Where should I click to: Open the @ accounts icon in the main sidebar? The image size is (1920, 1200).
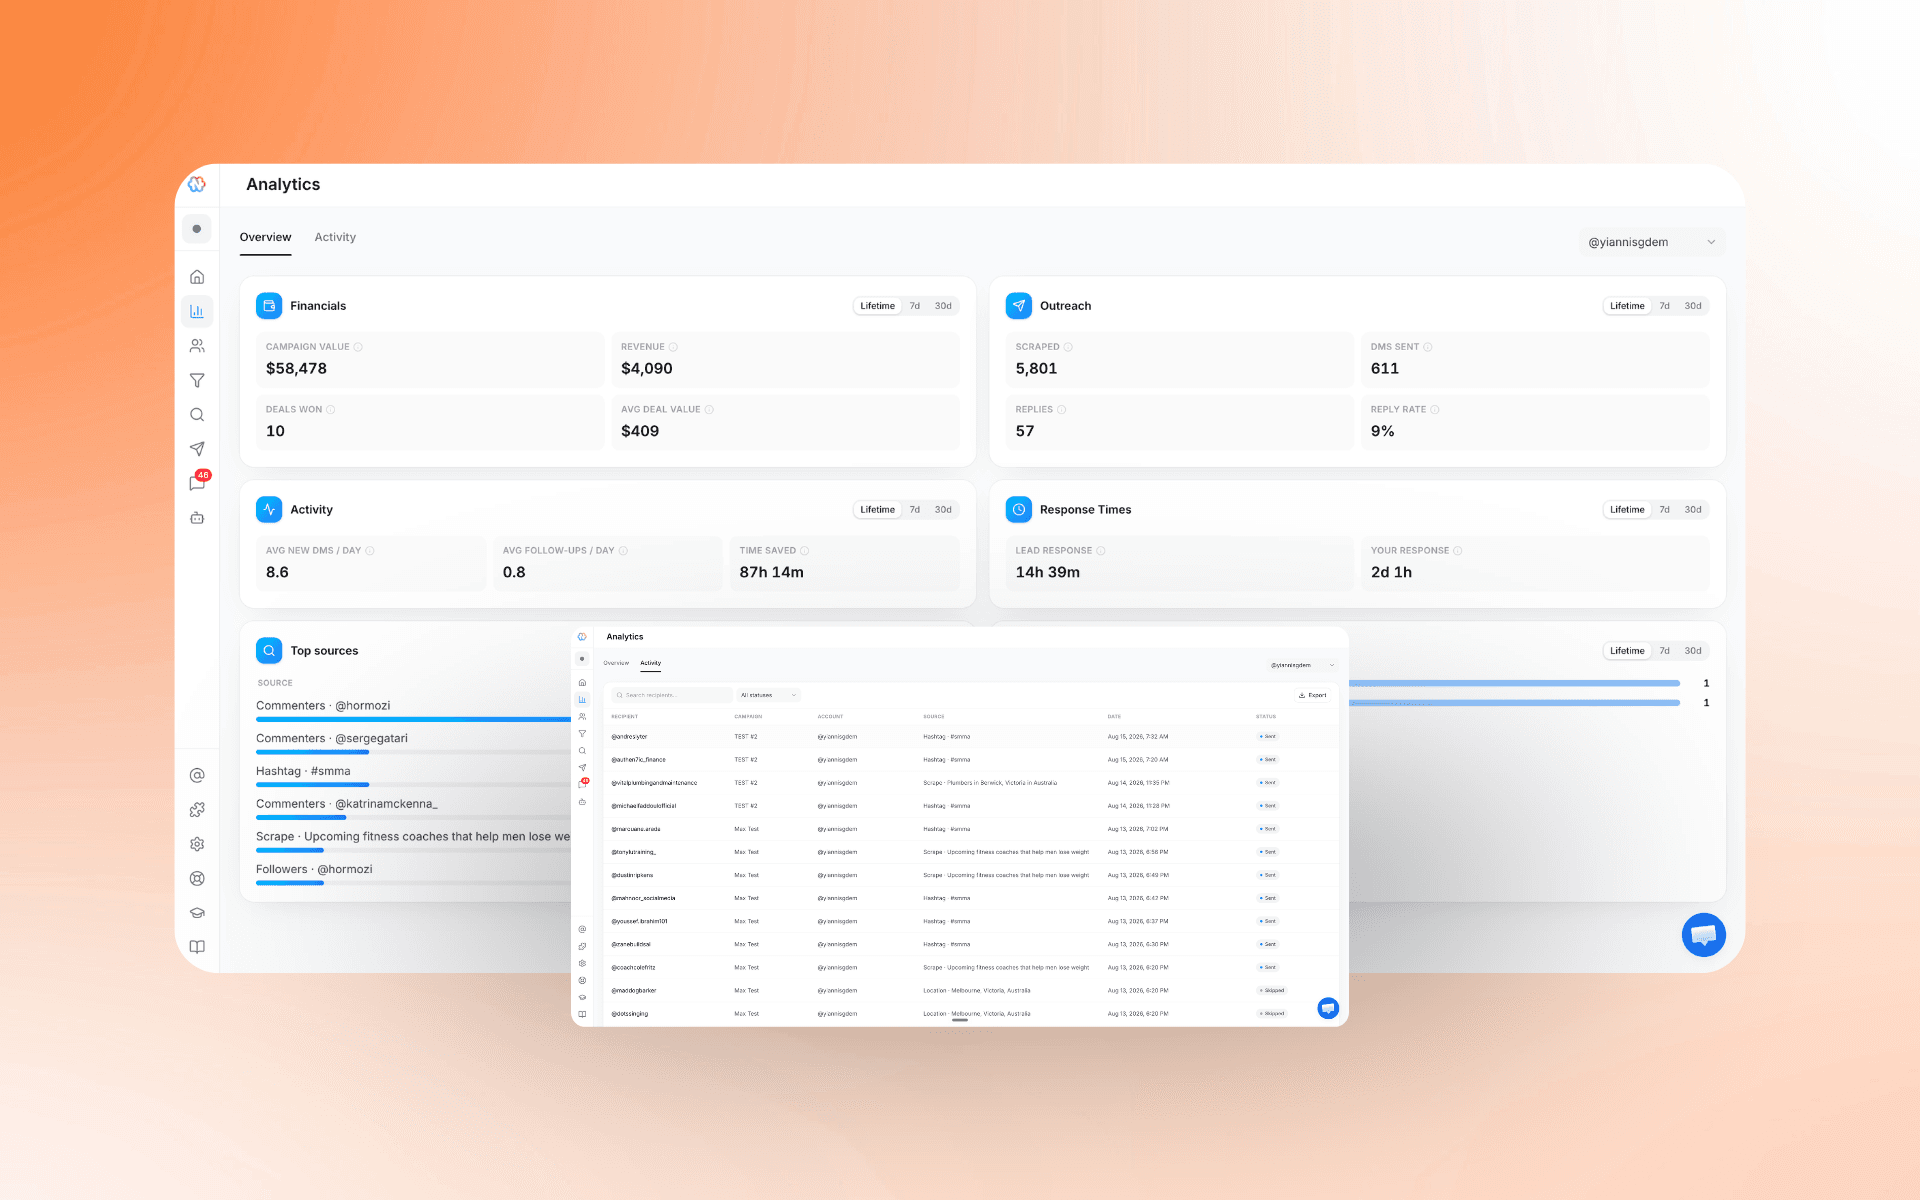(x=197, y=775)
